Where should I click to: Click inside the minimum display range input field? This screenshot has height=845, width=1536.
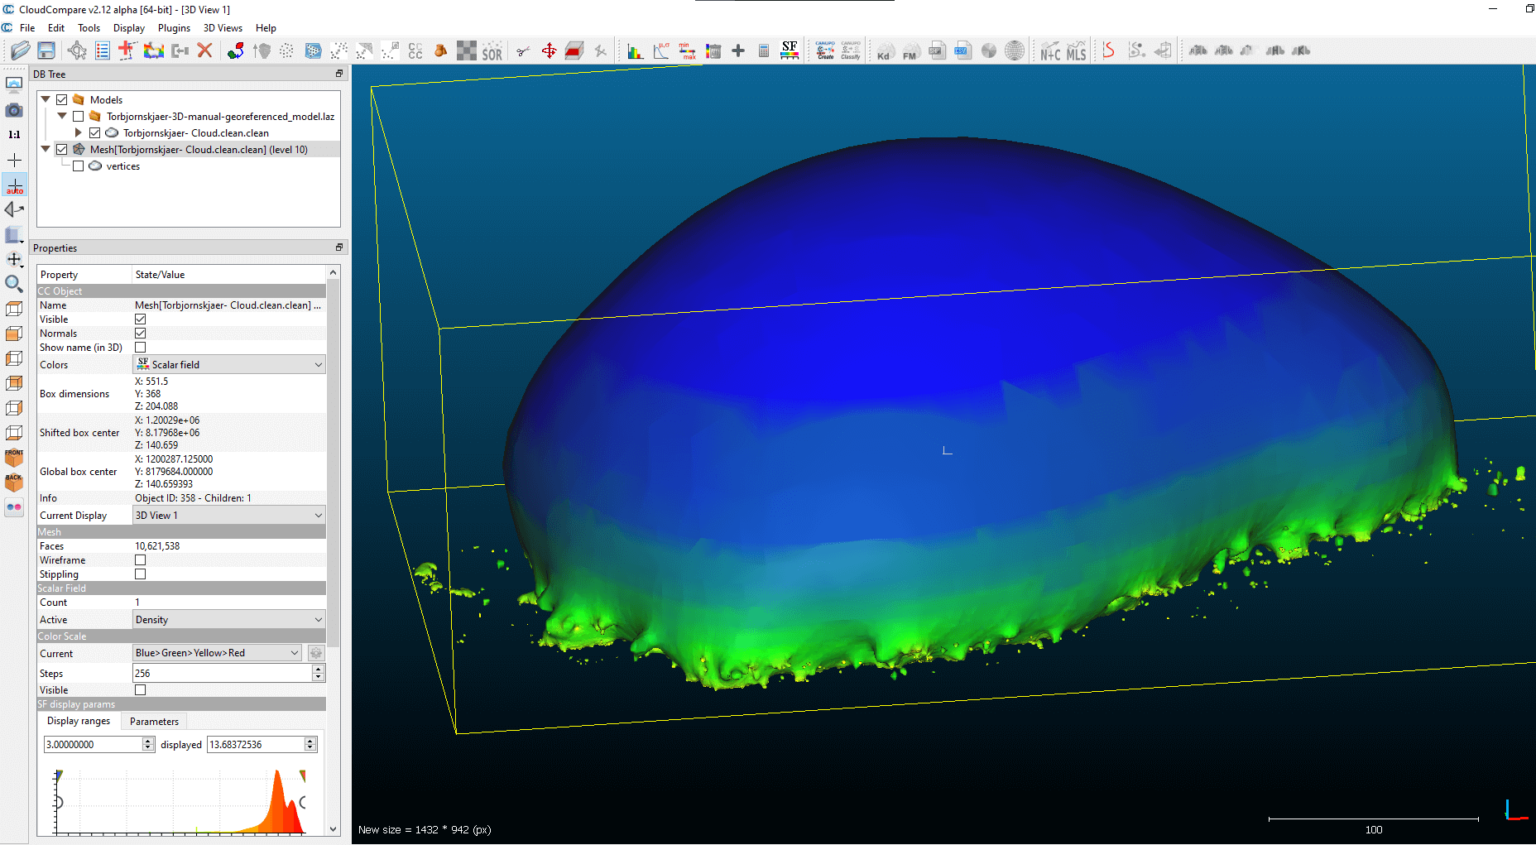tap(90, 744)
